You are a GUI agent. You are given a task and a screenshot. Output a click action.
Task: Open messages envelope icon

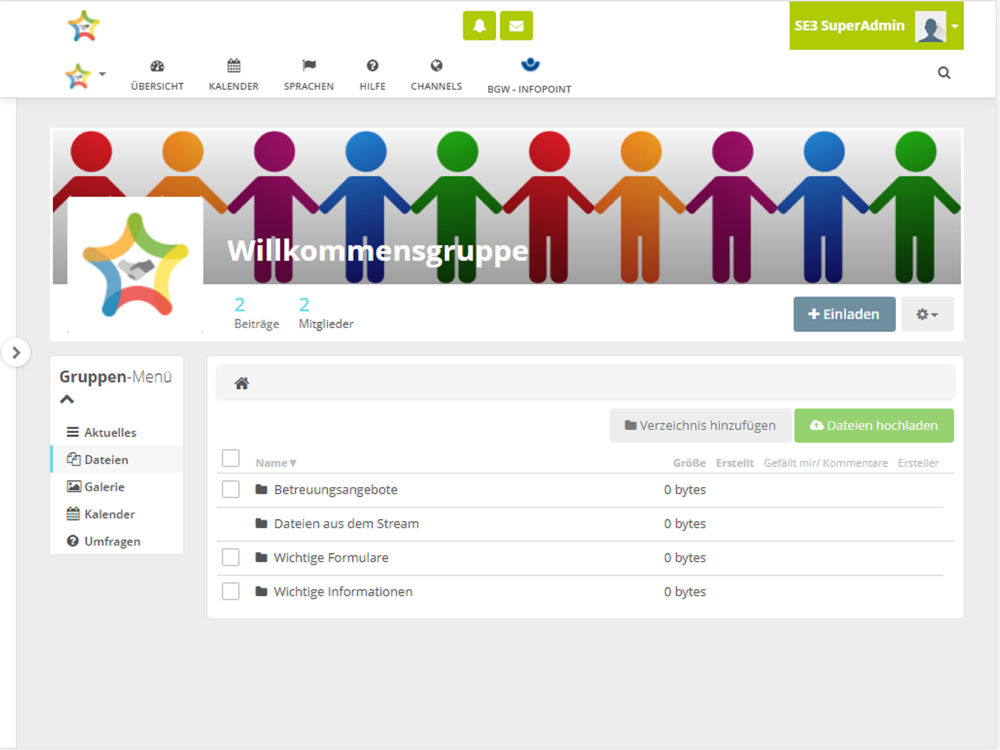[516, 26]
